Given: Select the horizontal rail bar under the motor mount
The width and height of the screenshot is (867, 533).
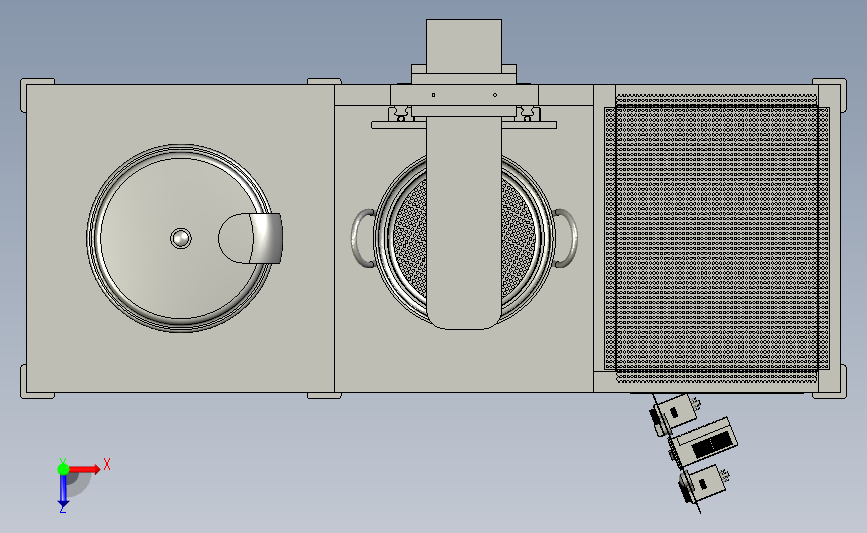Looking at the screenshot, I should (464, 126).
